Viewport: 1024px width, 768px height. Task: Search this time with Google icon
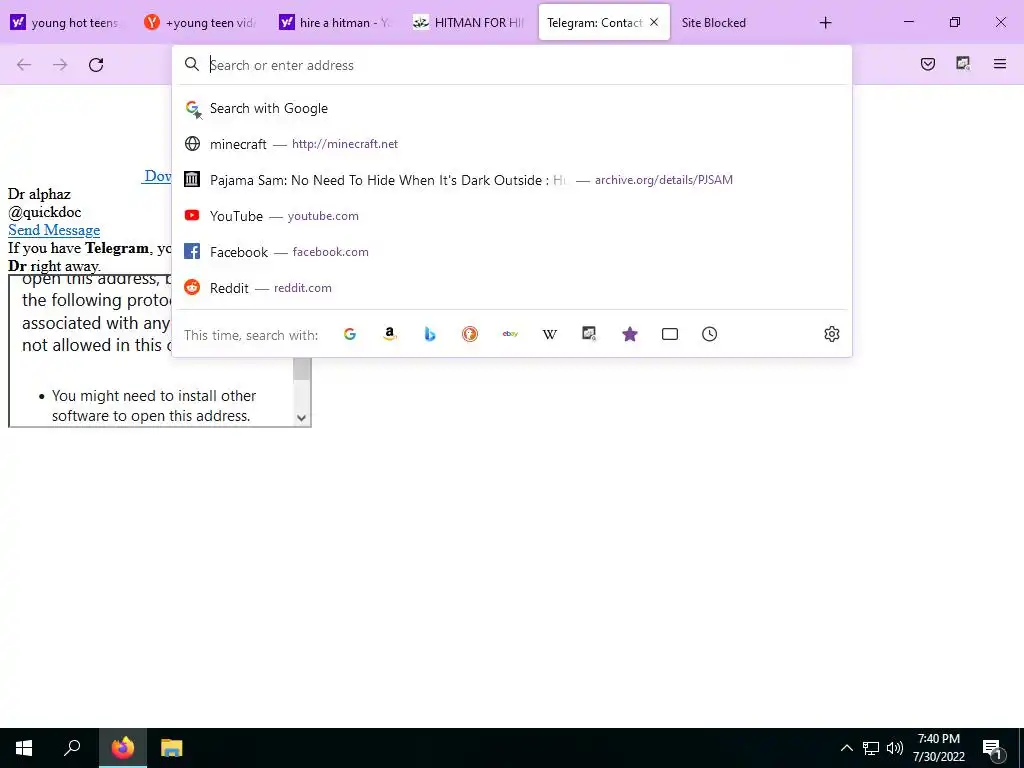pyautogui.click(x=350, y=334)
